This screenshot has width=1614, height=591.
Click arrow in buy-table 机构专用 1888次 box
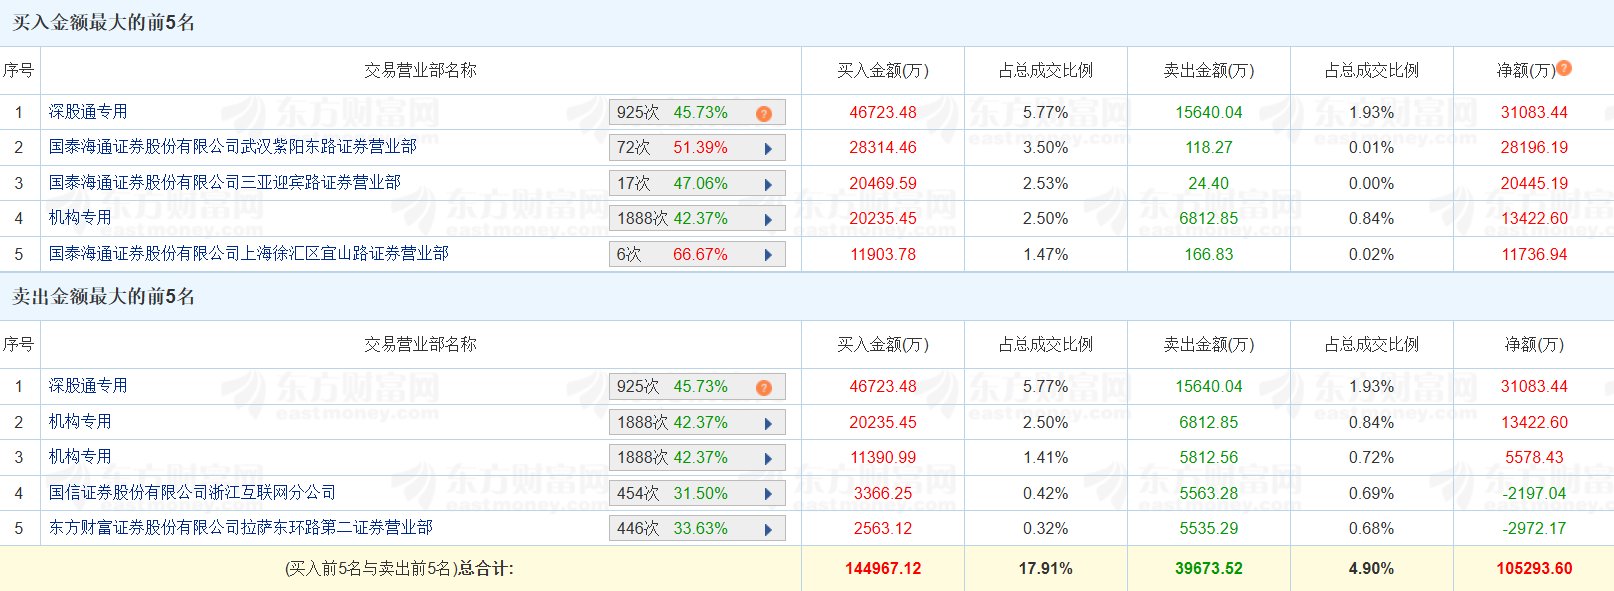(x=768, y=219)
